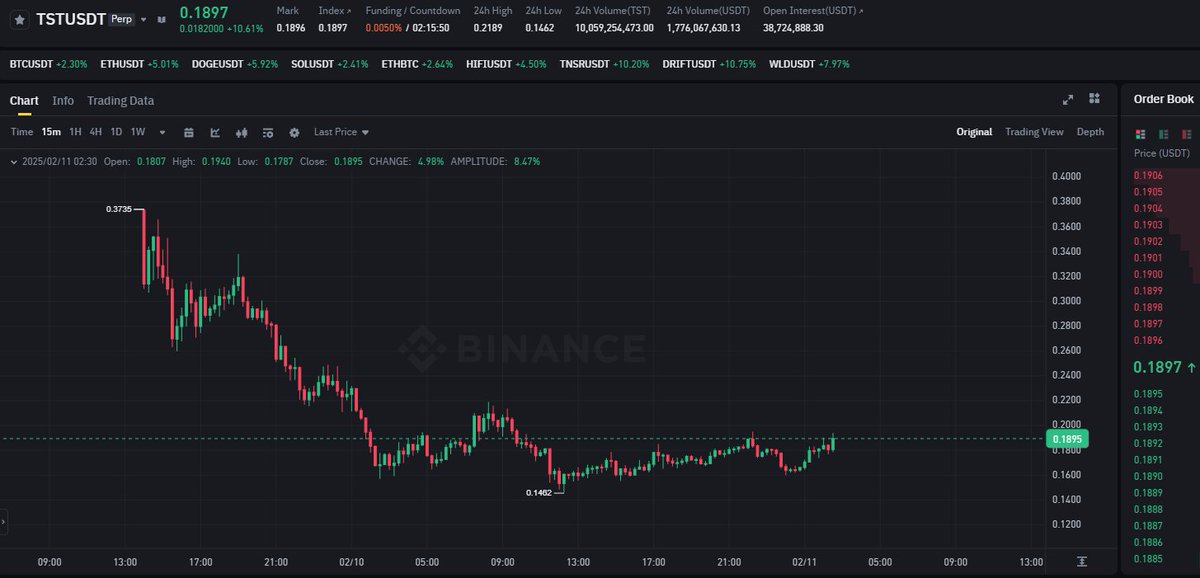Click ask price 0.1906 in order book
This screenshot has width=1200, height=578.
[x=1148, y=175]
